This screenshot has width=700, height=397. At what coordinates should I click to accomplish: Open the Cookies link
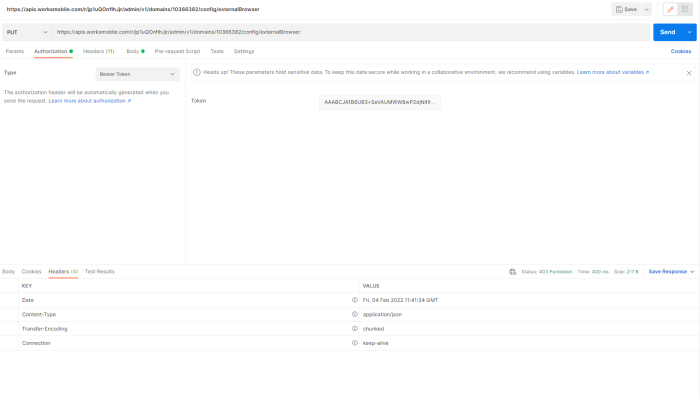coord(681,51)
